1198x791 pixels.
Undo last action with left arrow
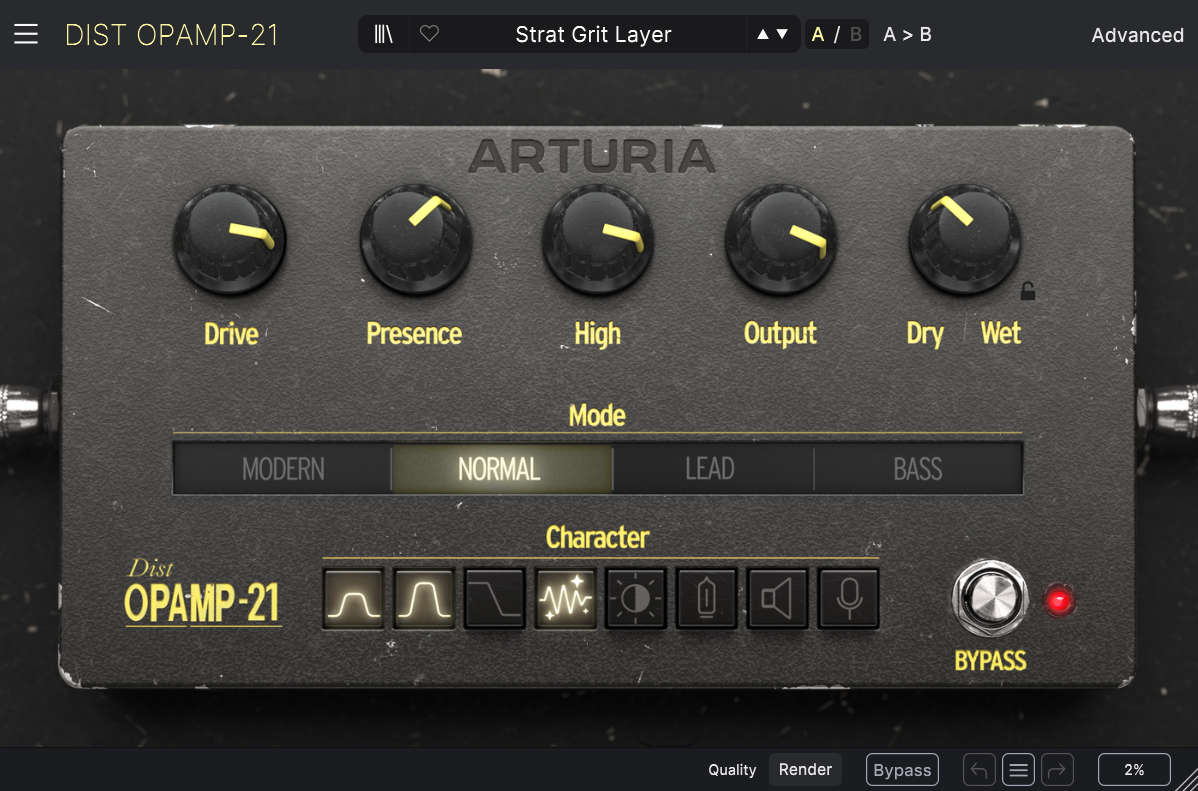pyautogui.click(x=979, y=770)
